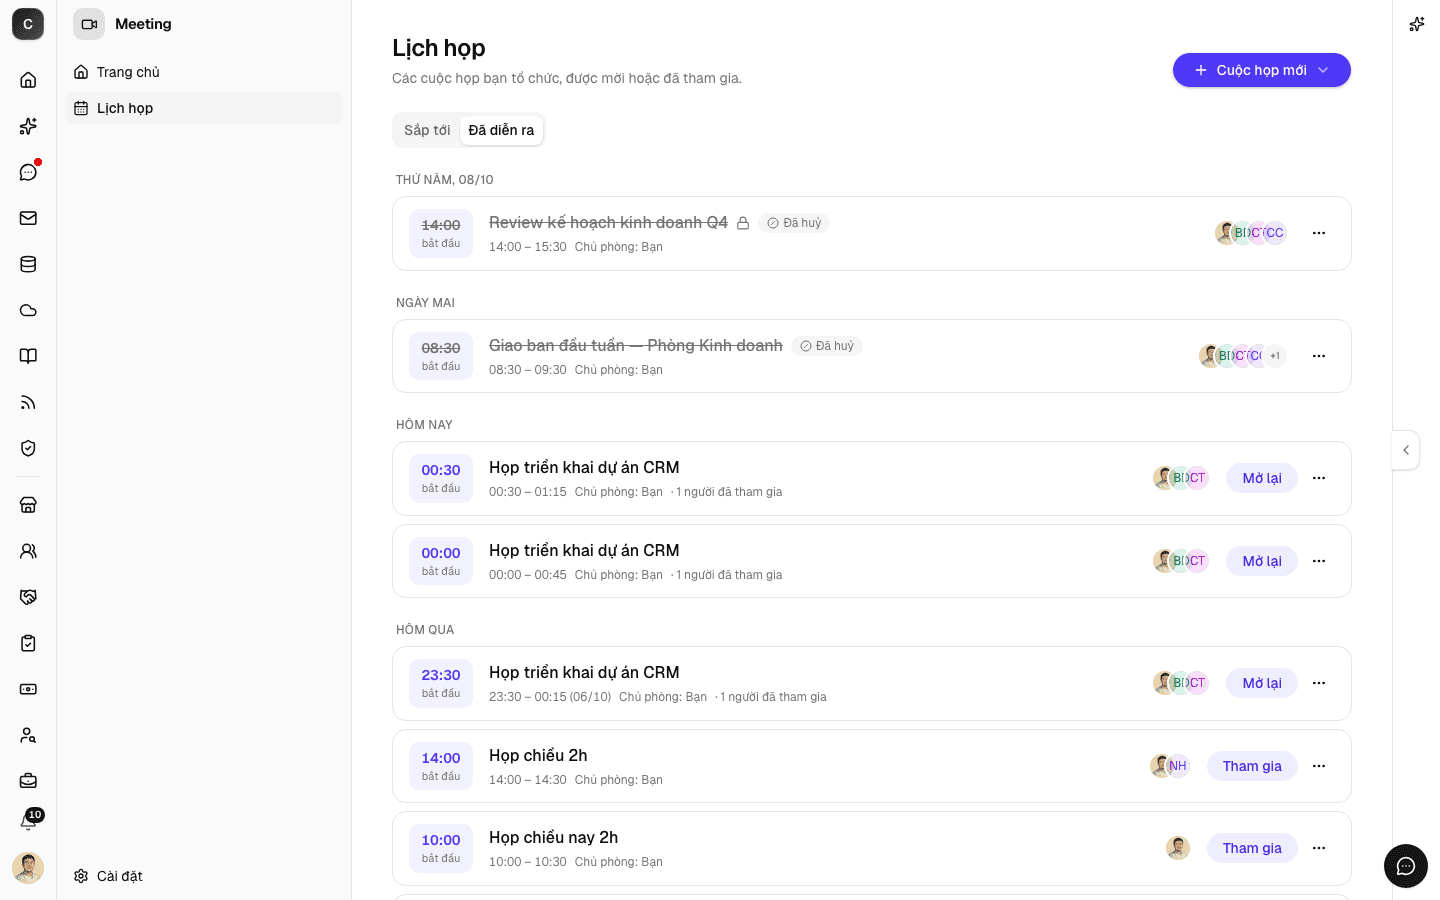Select the Đã diễn ra tab

(x=501, y=130)
